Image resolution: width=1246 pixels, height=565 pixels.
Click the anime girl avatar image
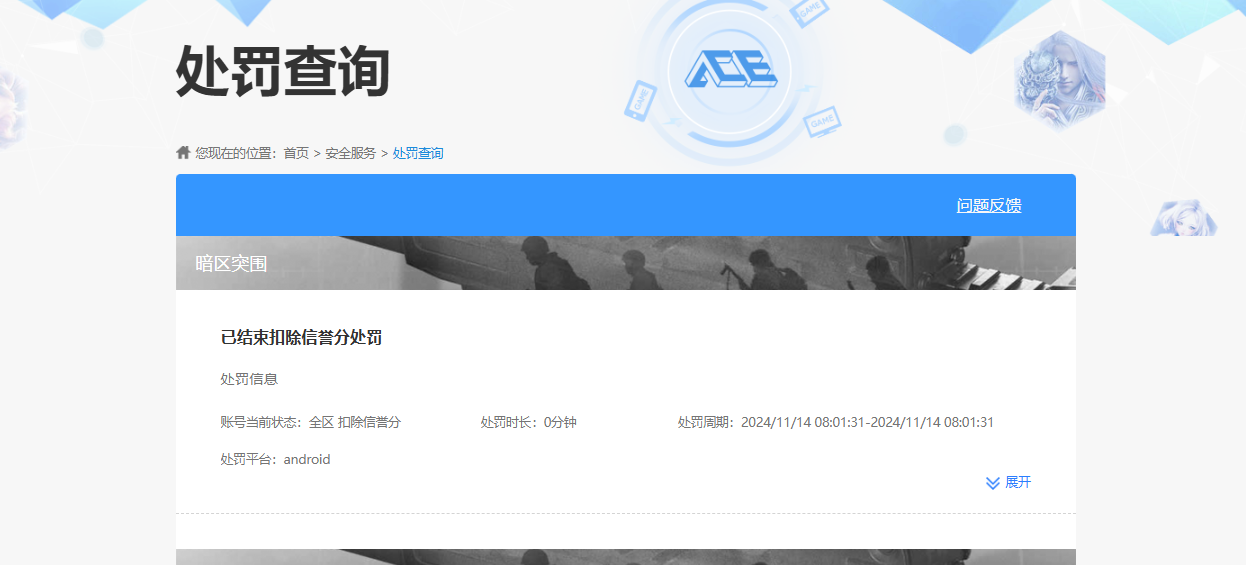(x=1184, y=217)
